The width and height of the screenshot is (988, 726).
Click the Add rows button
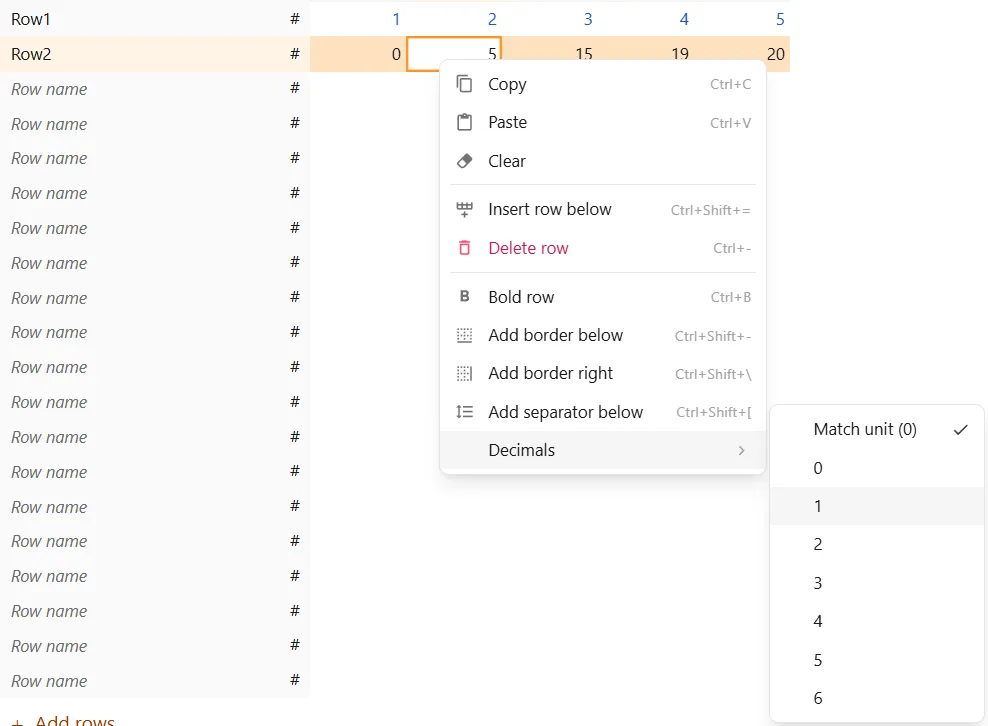tap(63, 720)
